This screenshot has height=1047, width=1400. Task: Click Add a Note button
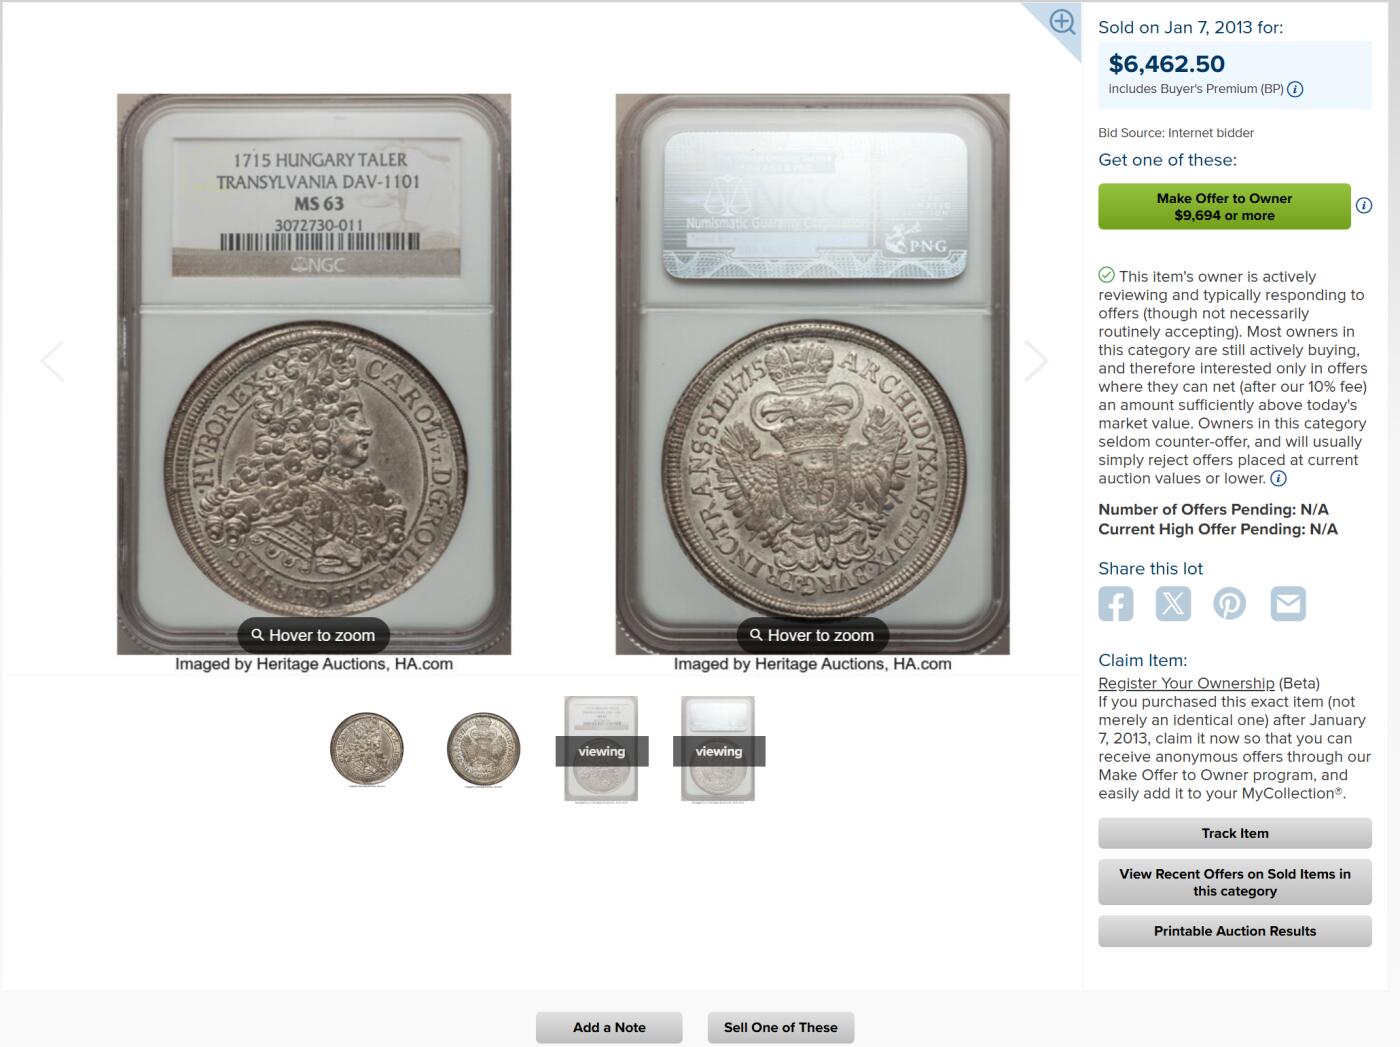point(609,1027)
